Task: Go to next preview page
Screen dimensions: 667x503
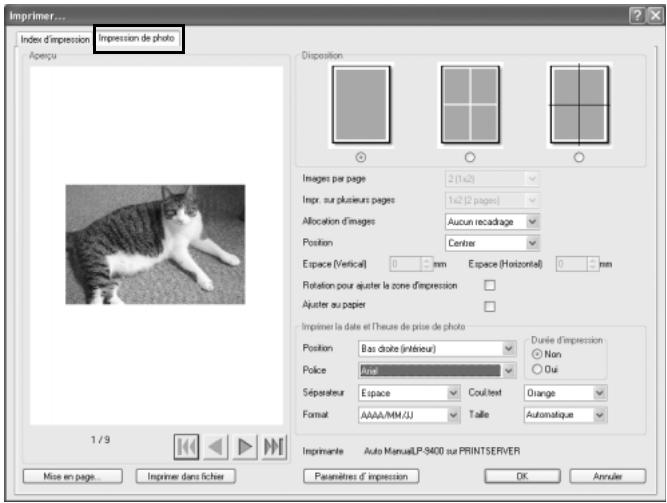Action: click(245, 447)
